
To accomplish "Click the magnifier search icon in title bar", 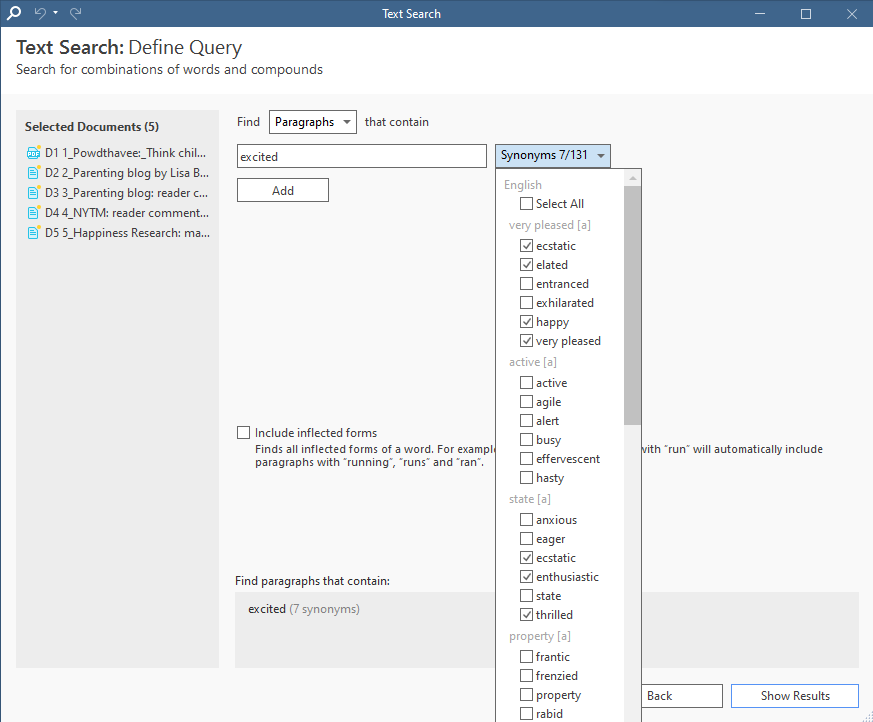I will click(x=14, y=14).
